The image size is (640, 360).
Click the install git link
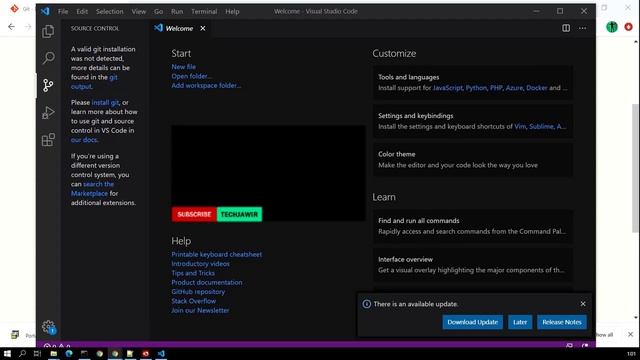(105, 102)
